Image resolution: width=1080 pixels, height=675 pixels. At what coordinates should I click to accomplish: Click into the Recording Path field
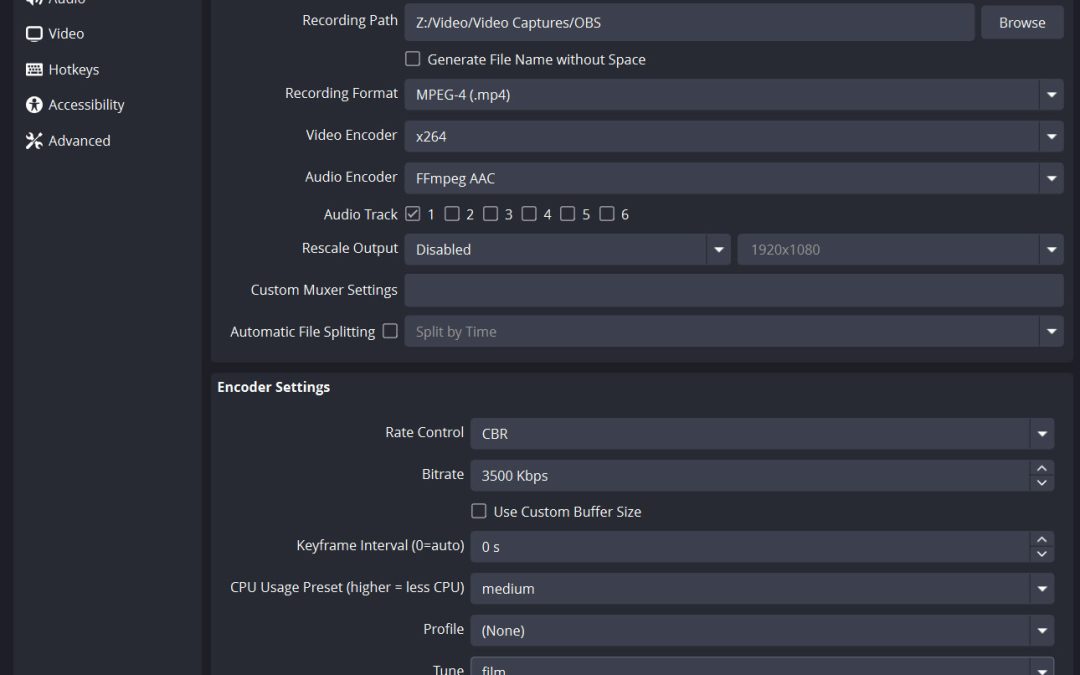[688, 22]
